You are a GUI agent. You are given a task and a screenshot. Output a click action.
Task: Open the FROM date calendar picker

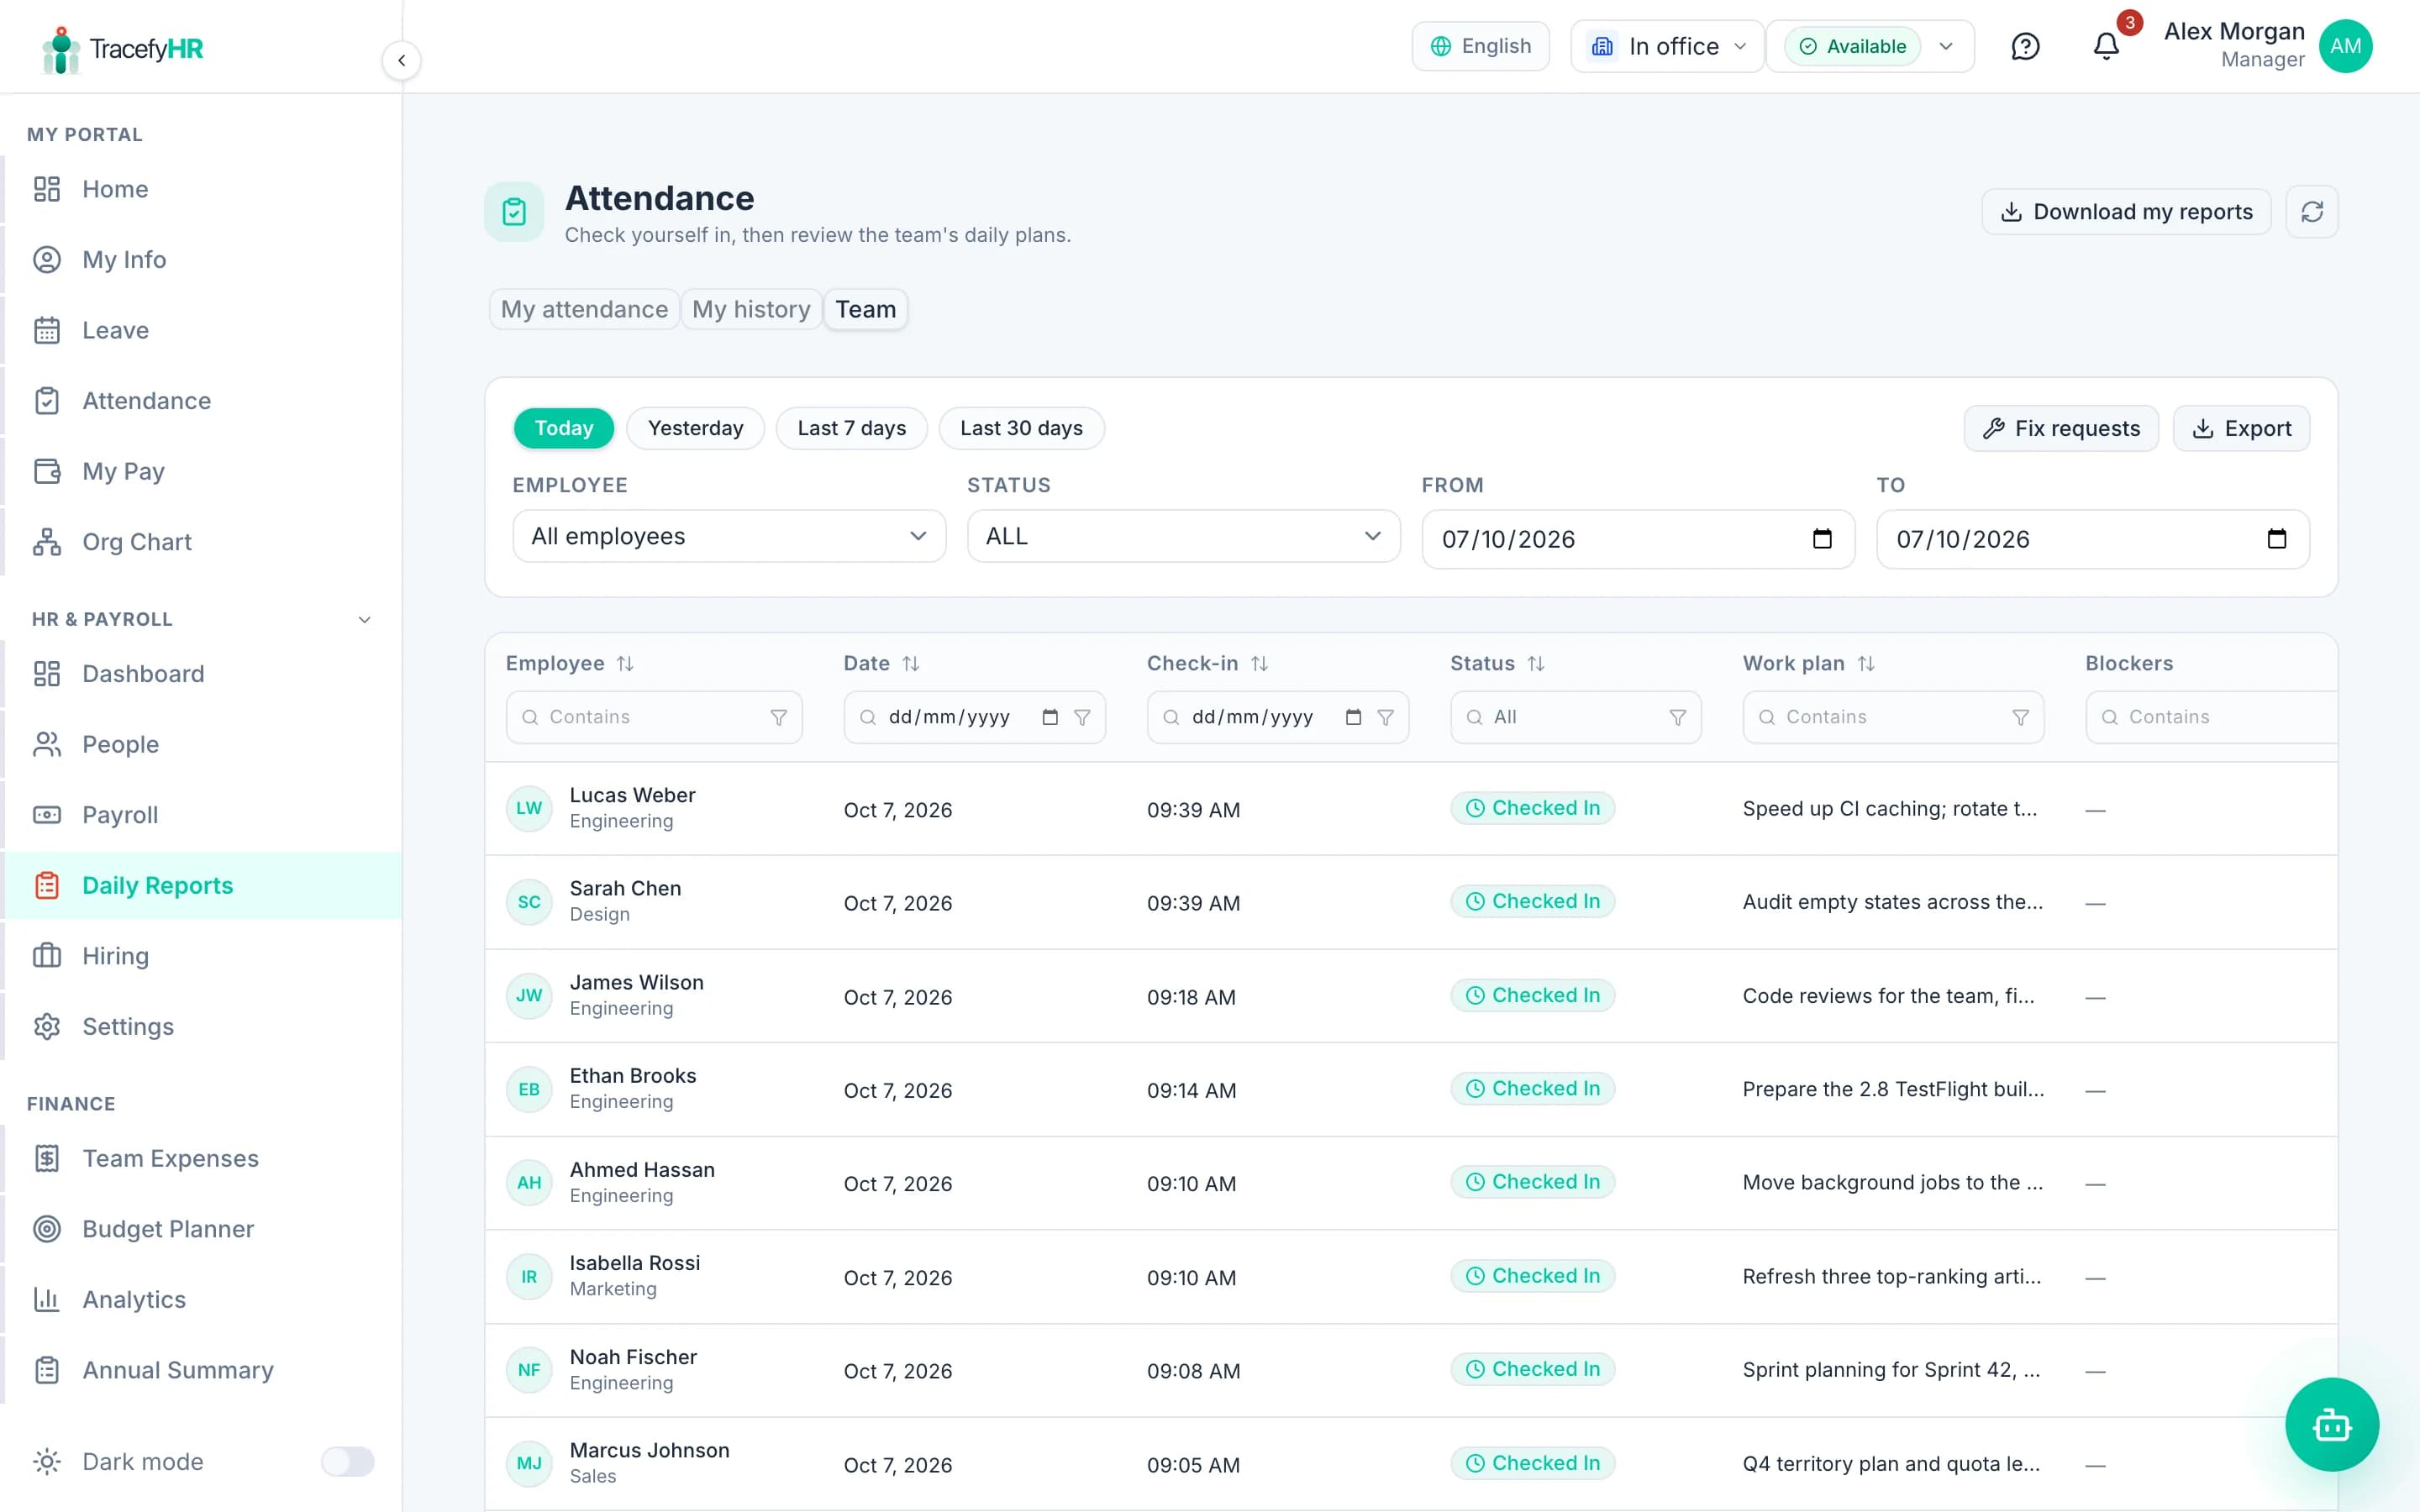click(x=1822, y=539)
